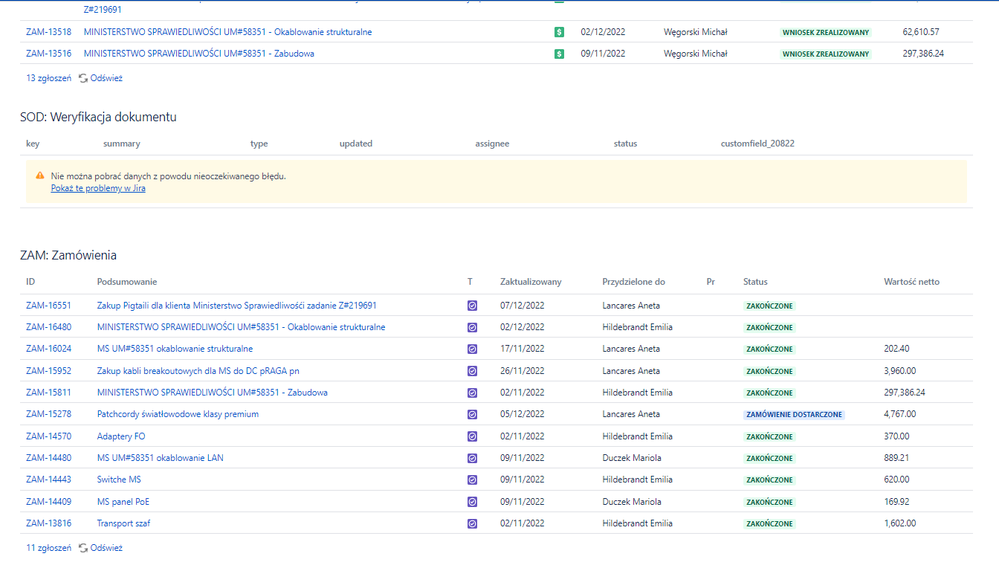Click 'Wniosek zrealizowany' badge for ZAM-13518
Image resolution: width=999 pixels, height=577 pixels.
[825, 32]
